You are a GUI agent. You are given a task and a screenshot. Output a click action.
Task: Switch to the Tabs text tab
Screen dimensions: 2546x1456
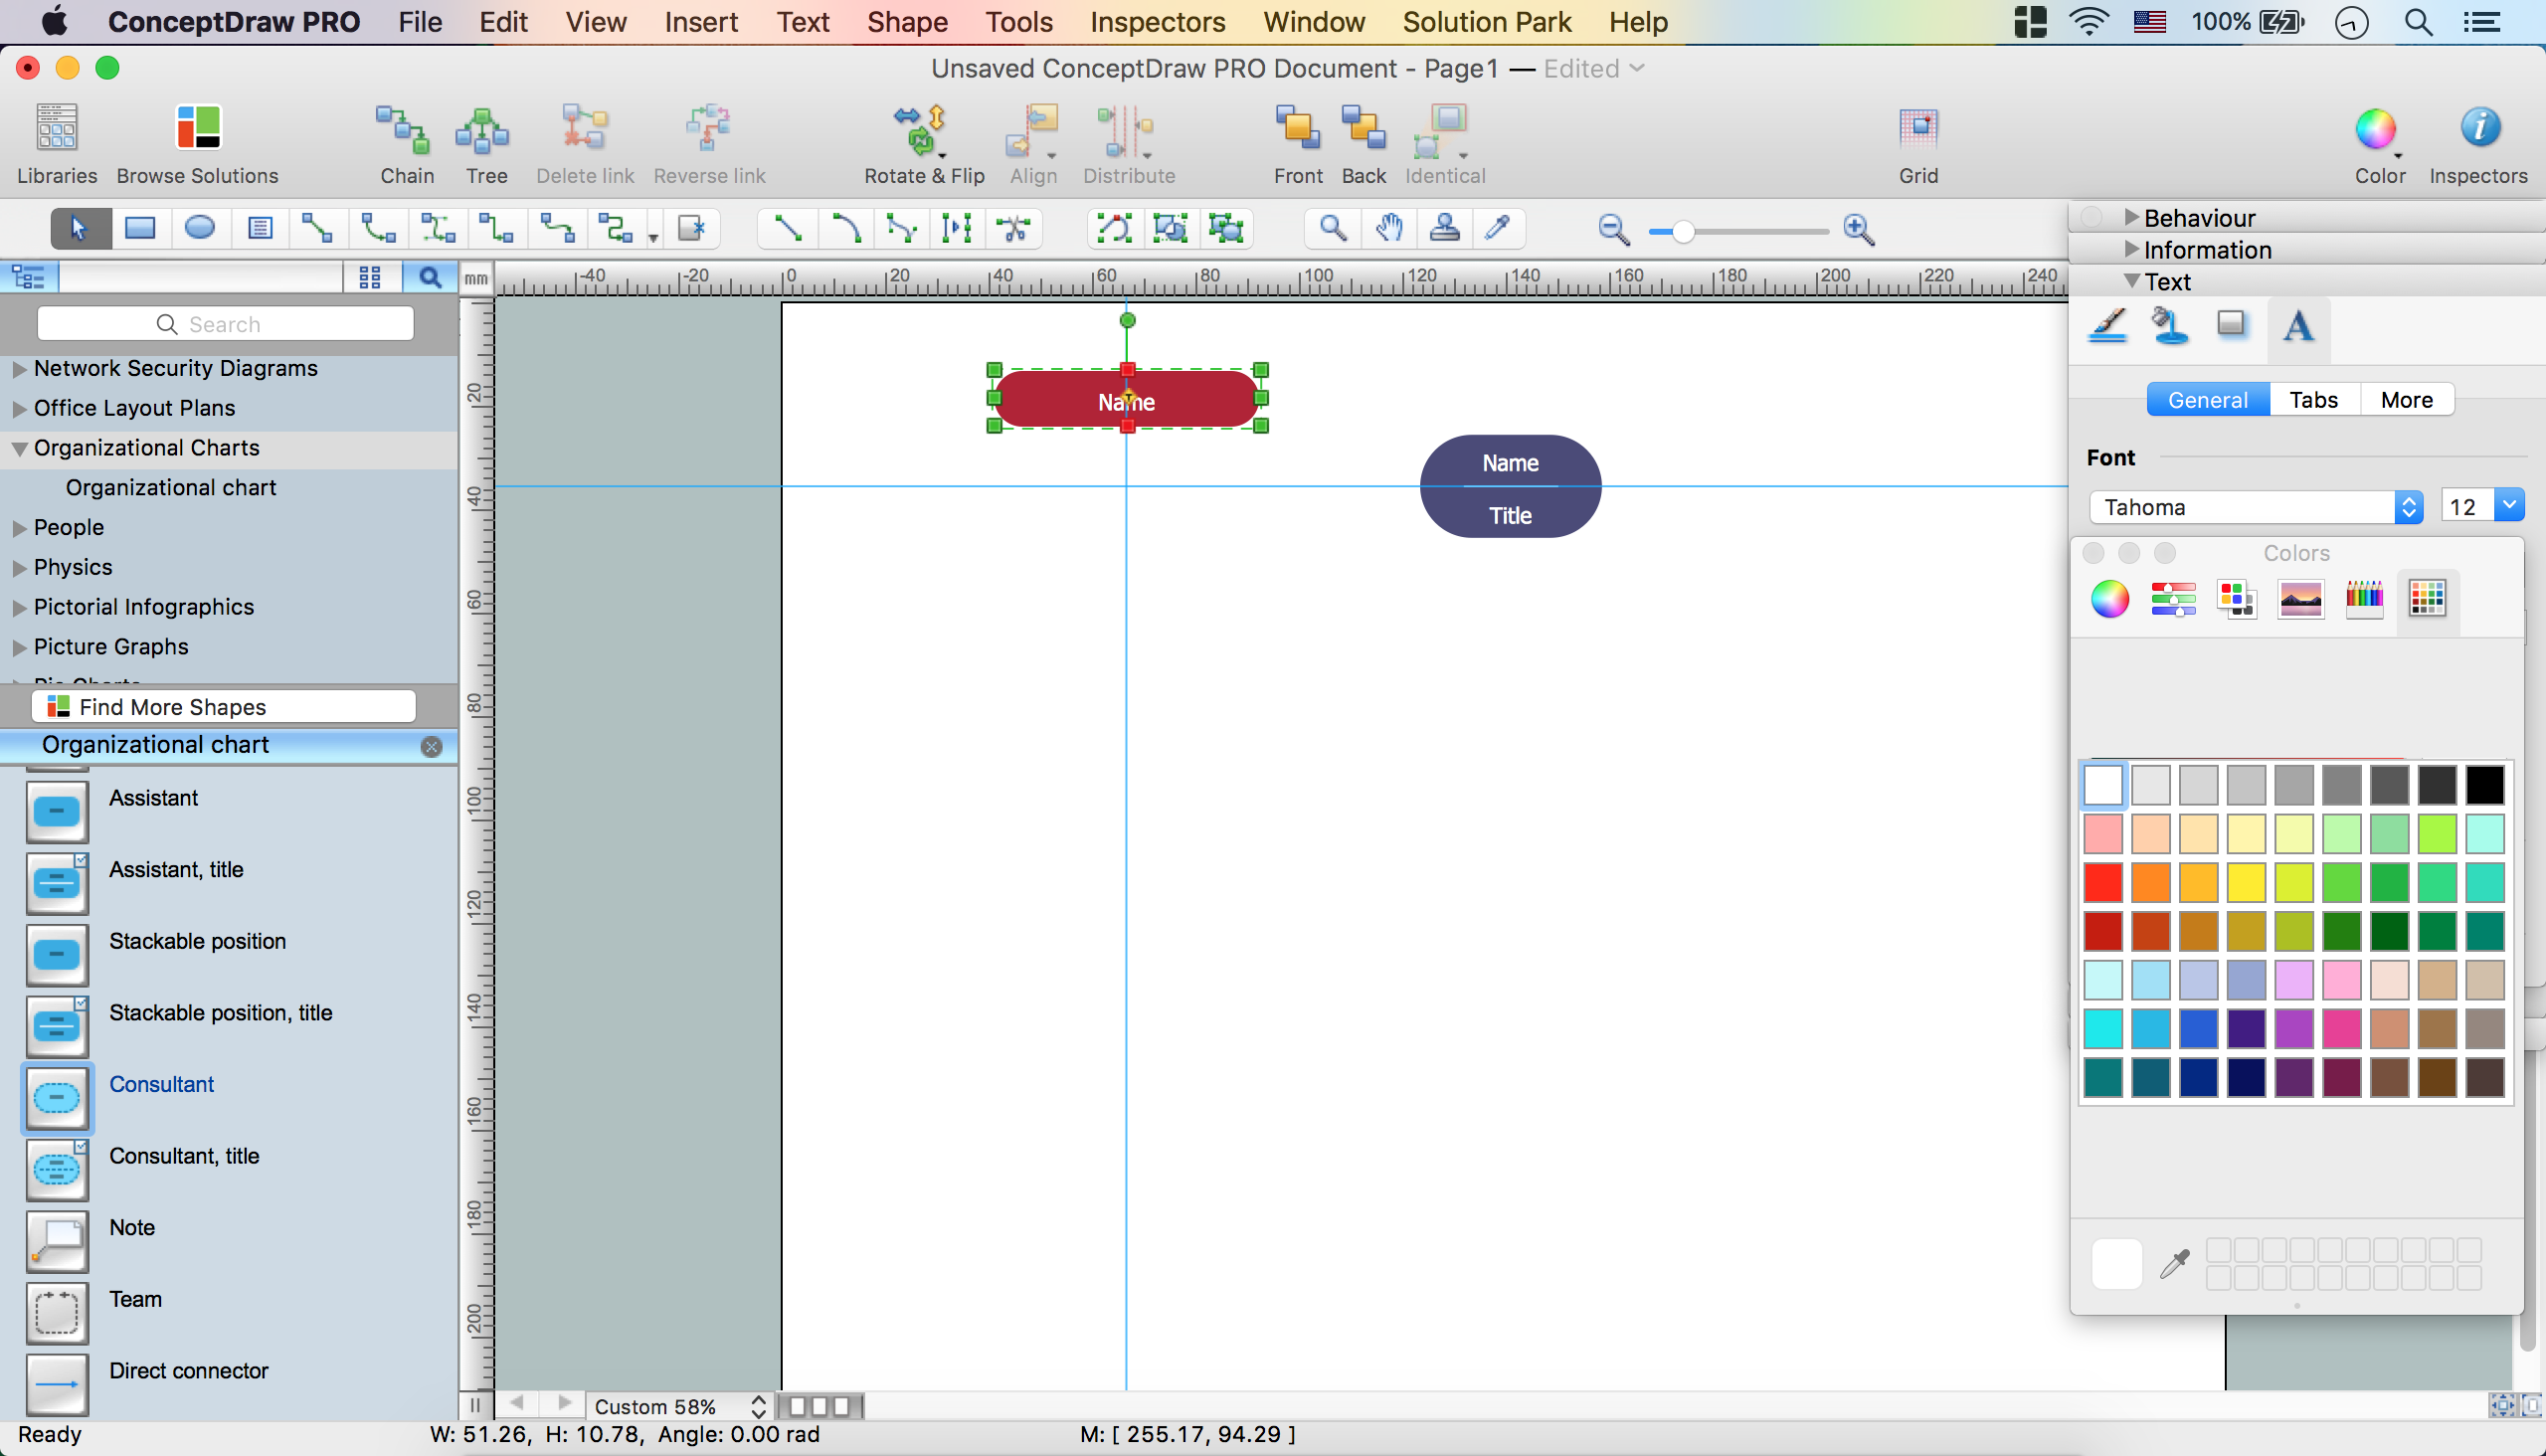pos(2313,400)
